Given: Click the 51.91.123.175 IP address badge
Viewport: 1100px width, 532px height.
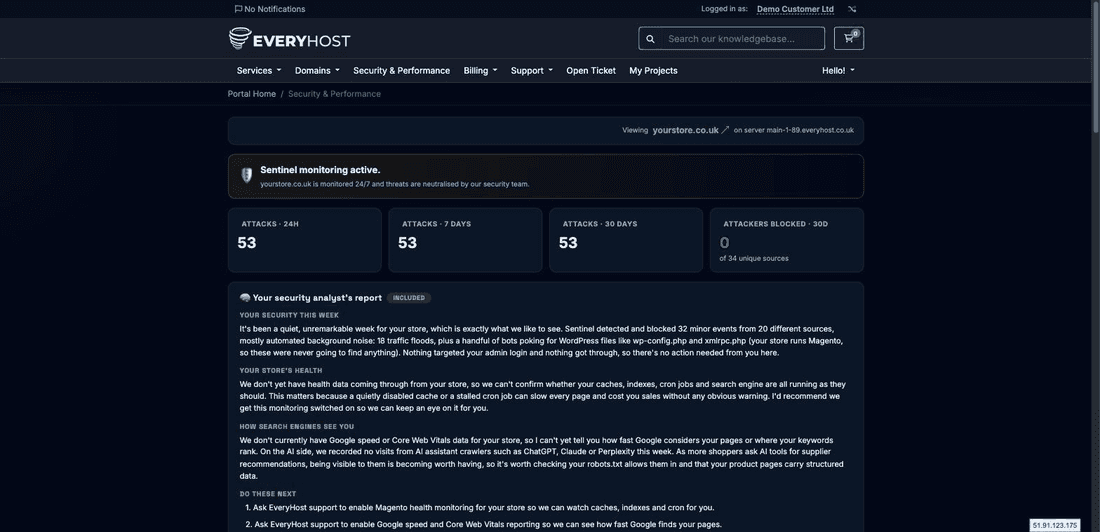Looking at the screenshot, I should pyautogui.click(x=1054, y=524).
